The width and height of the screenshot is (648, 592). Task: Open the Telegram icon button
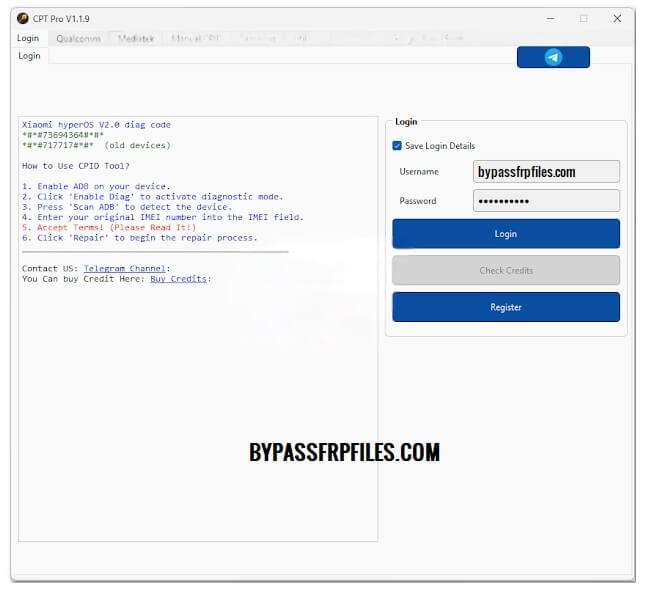click(x=553, y=57)
